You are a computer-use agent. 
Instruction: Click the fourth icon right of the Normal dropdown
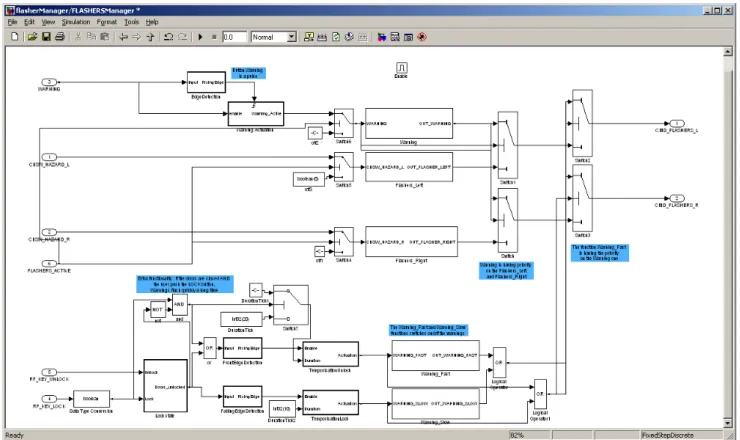tap(349, 37)
